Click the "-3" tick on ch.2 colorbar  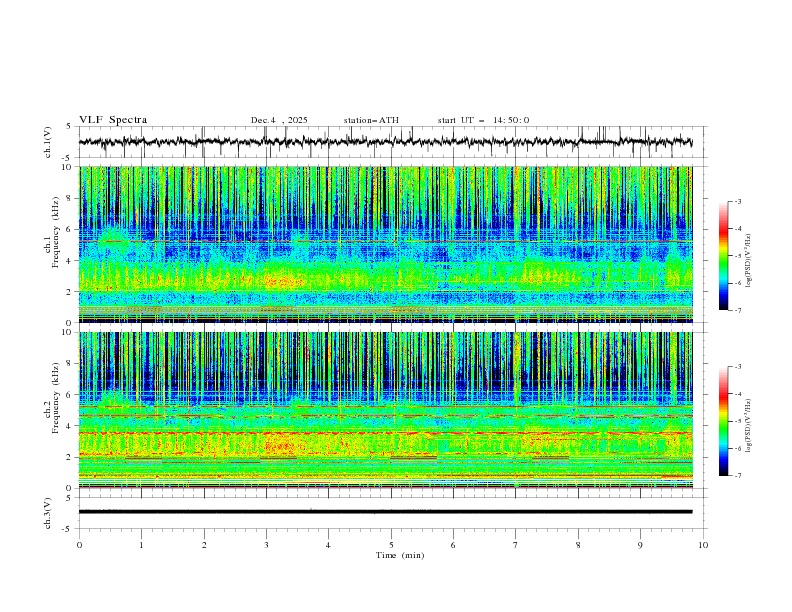[x=738, y=367]
